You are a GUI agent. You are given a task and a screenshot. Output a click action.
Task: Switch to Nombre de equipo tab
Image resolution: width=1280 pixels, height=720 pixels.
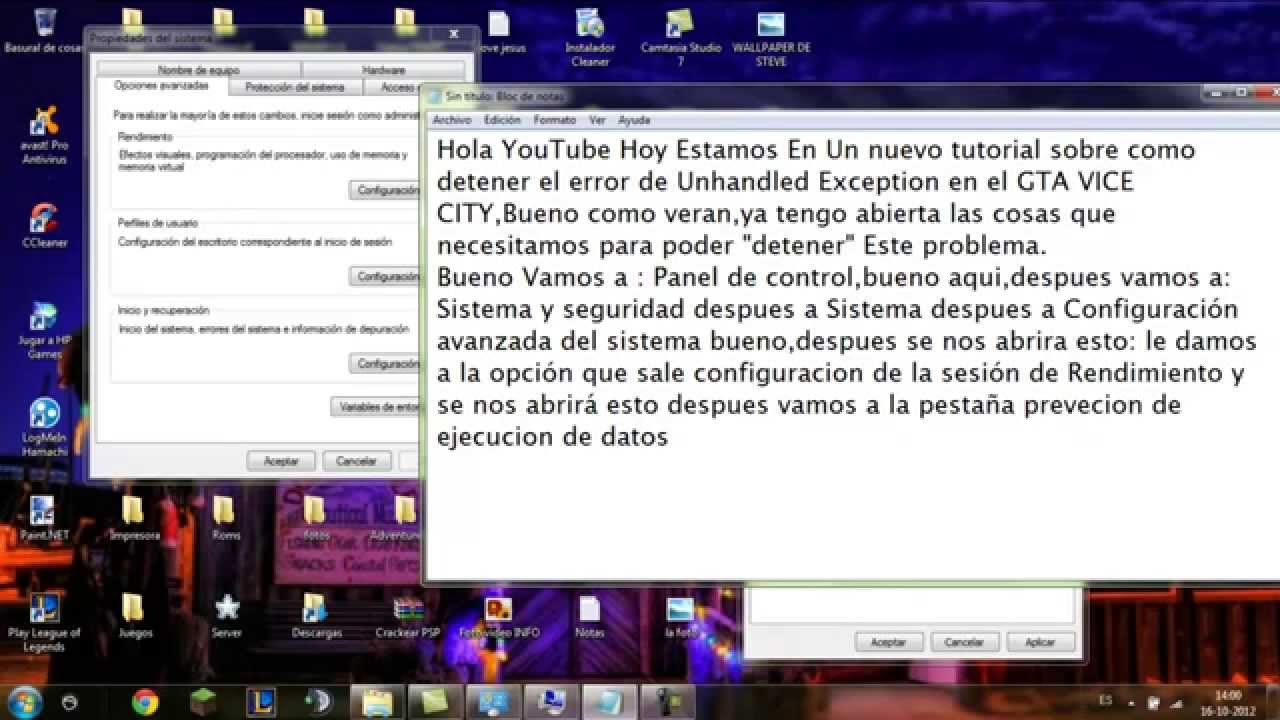coord(199,70)
